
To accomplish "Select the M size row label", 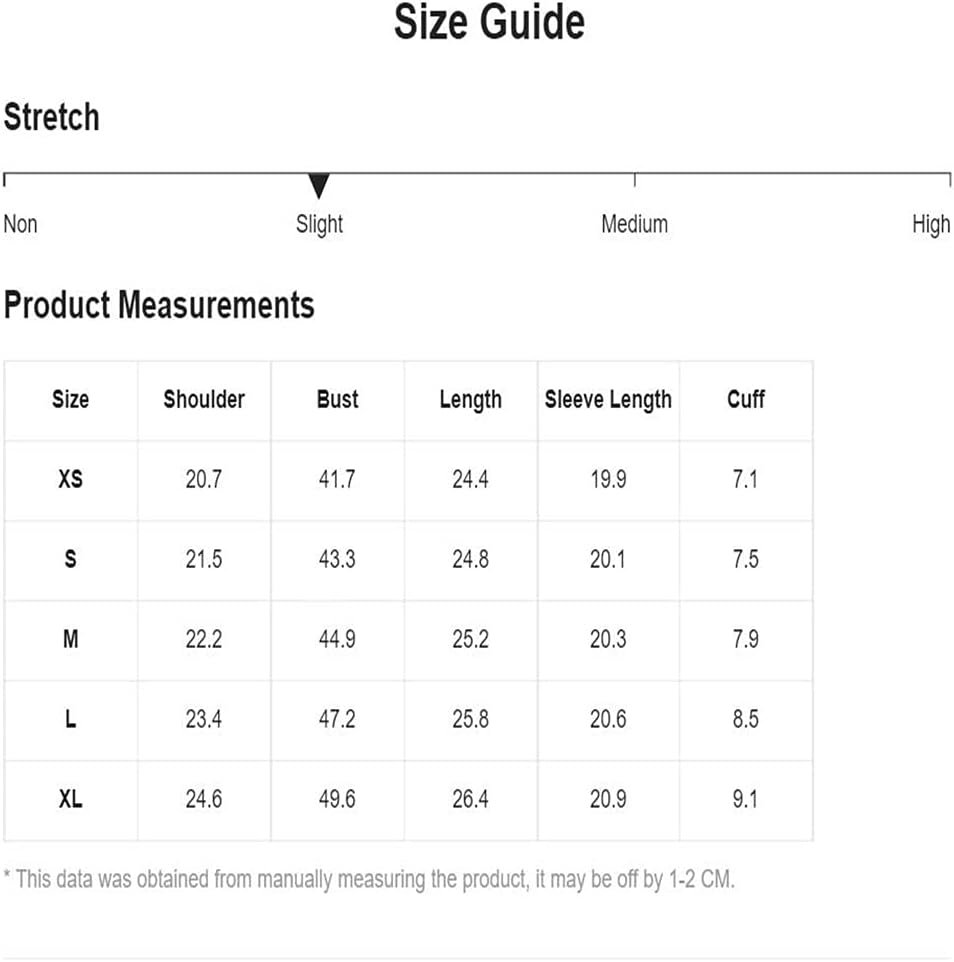I will (71, 639).
